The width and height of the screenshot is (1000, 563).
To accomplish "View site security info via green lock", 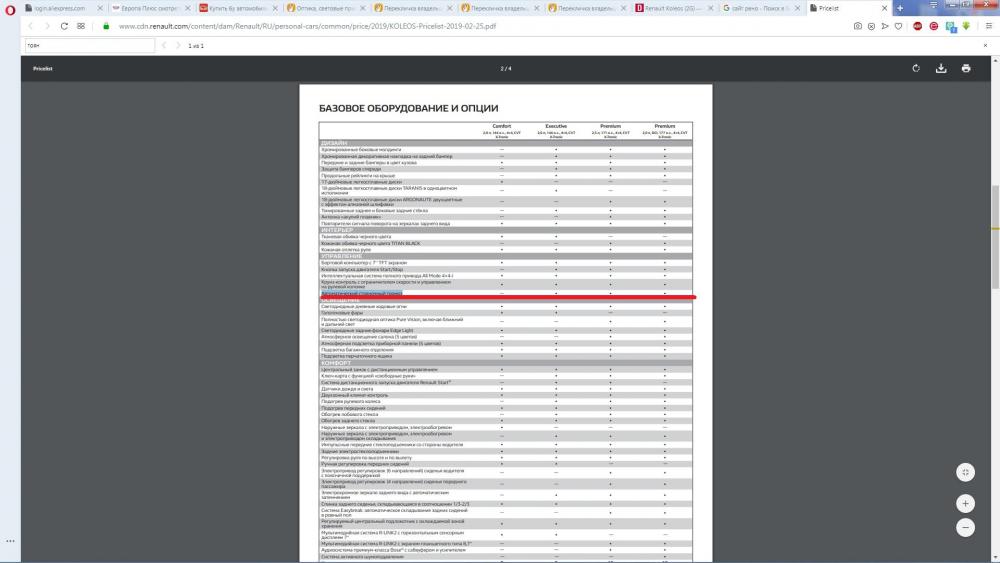I will point(106,26).
